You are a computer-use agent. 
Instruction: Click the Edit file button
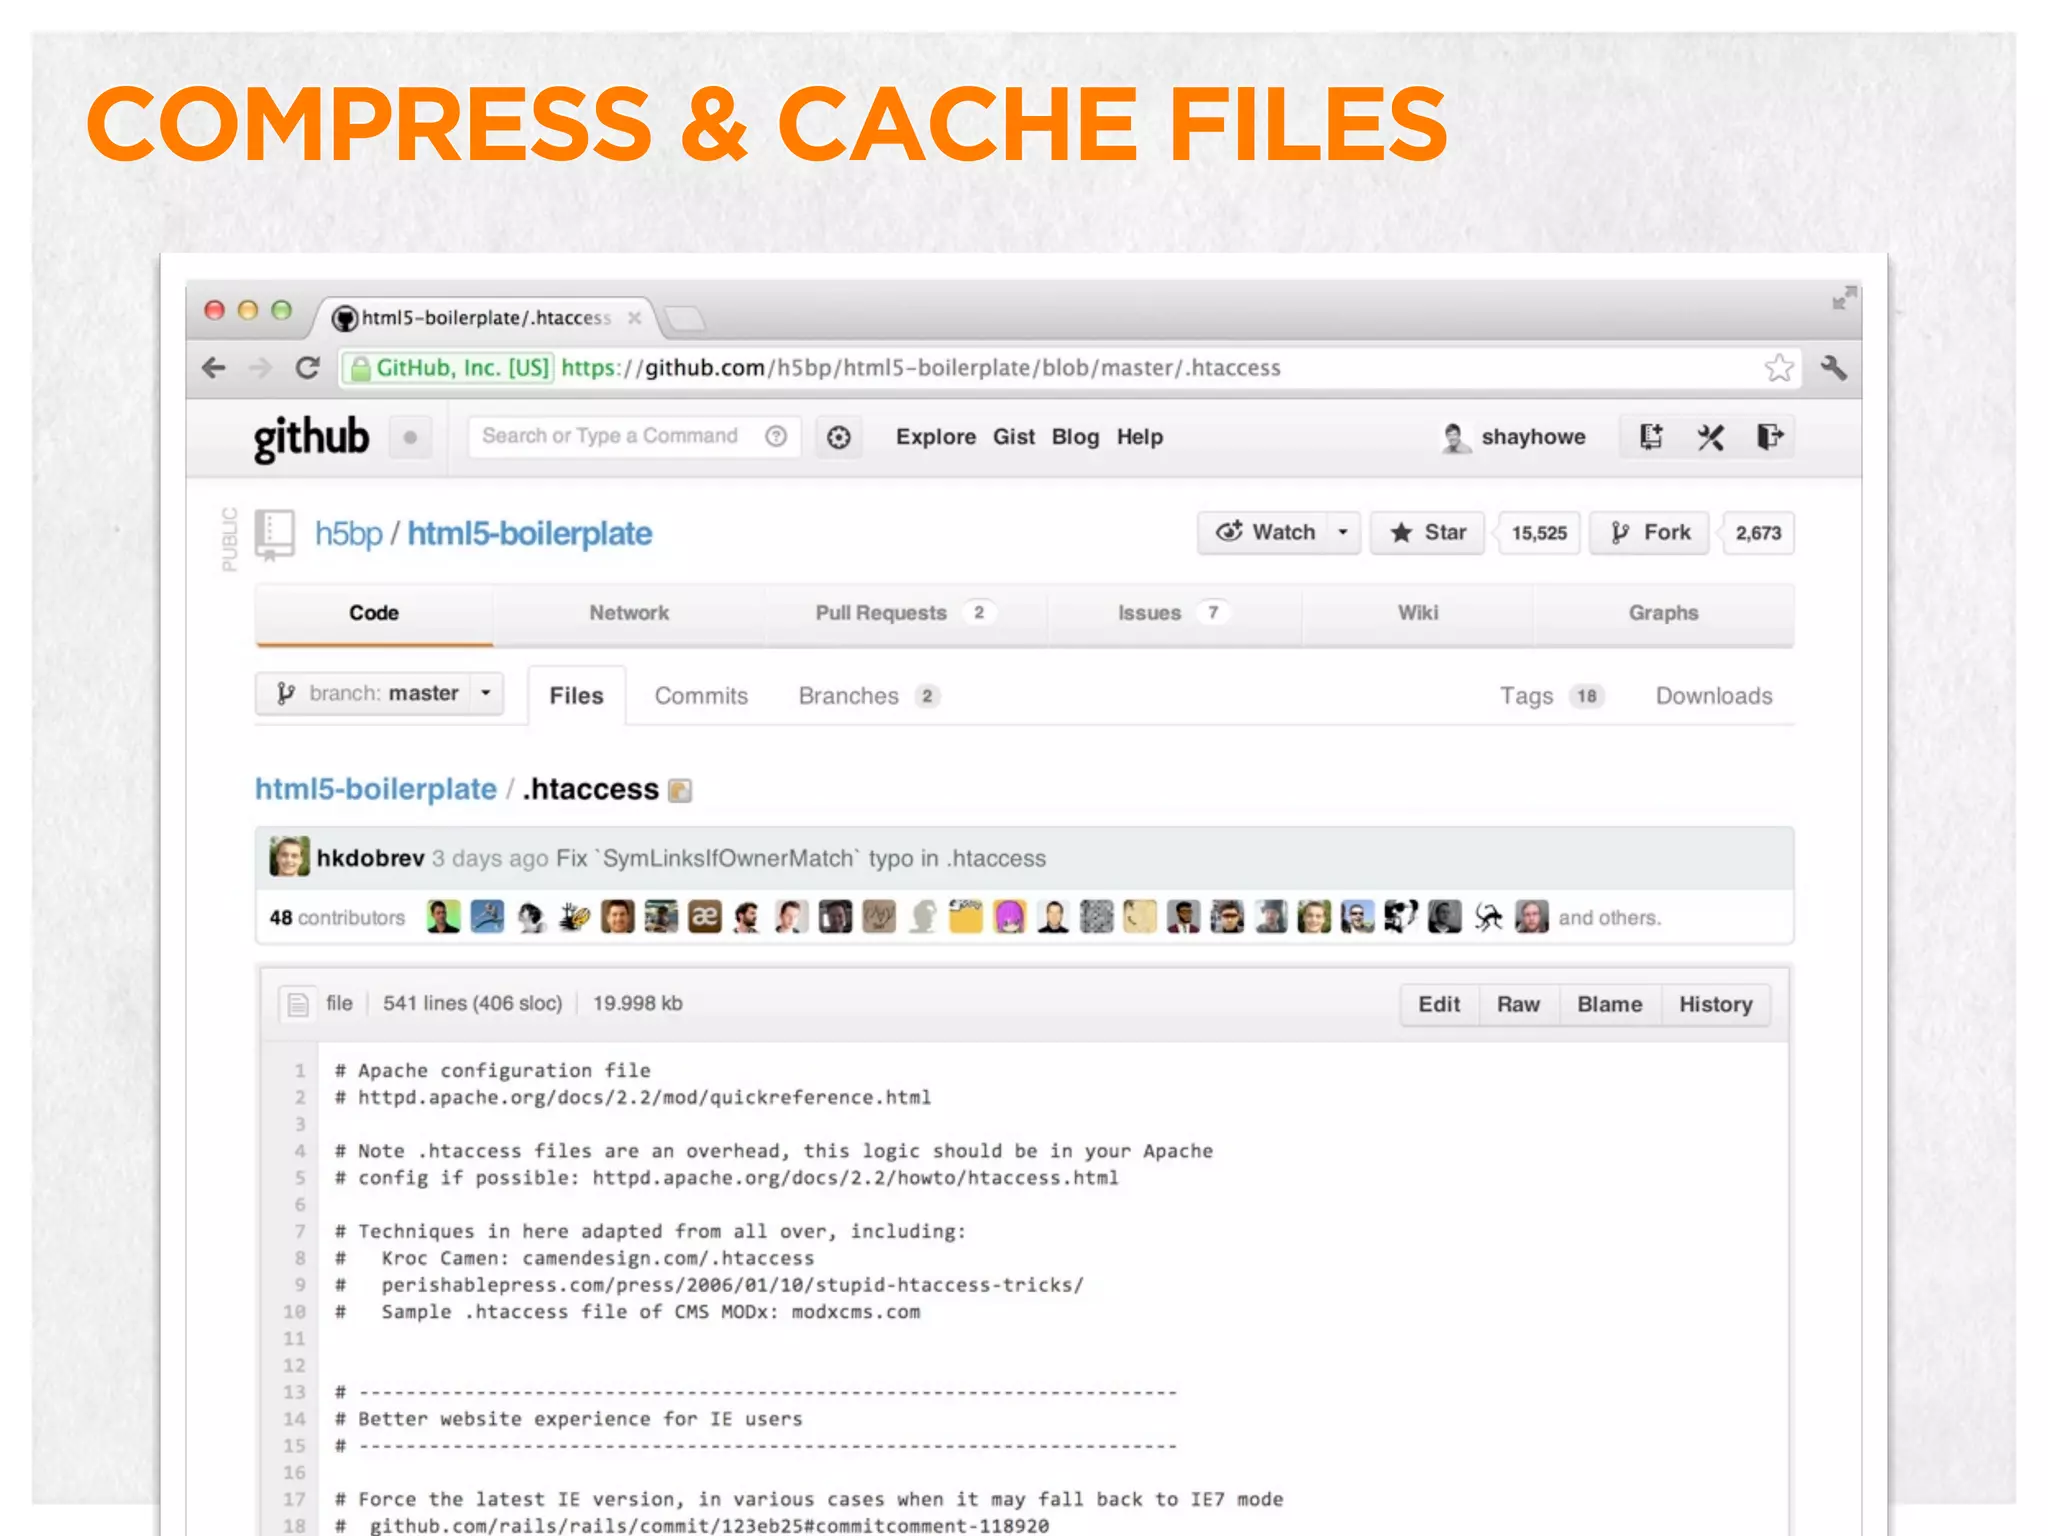pos(1439,1004)
